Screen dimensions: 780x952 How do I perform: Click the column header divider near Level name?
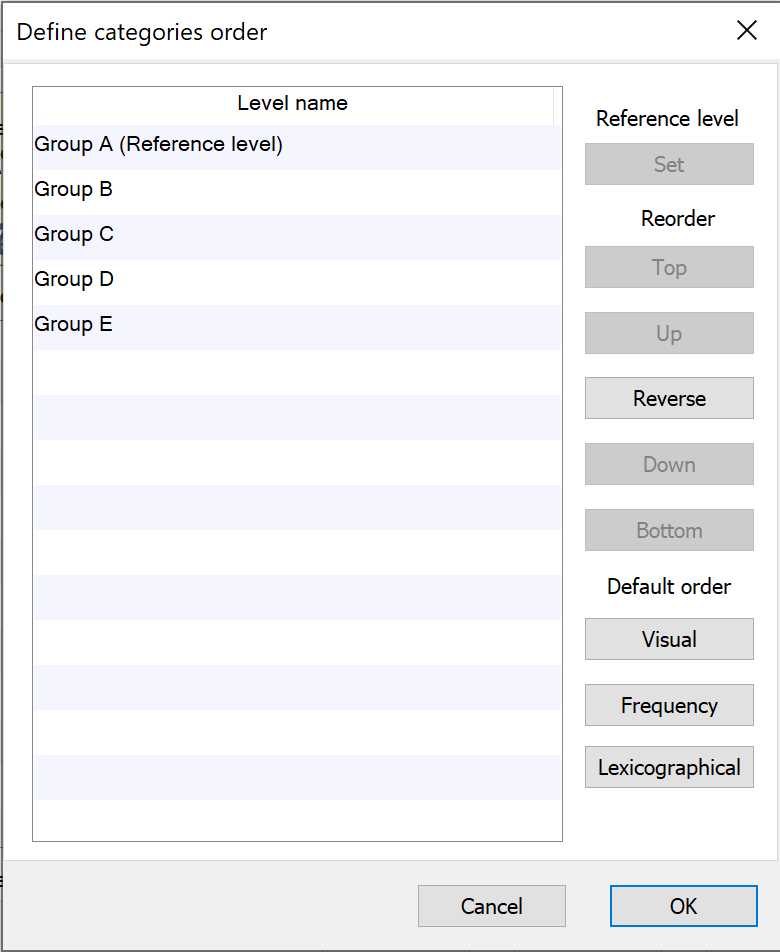tap(553, 103)
